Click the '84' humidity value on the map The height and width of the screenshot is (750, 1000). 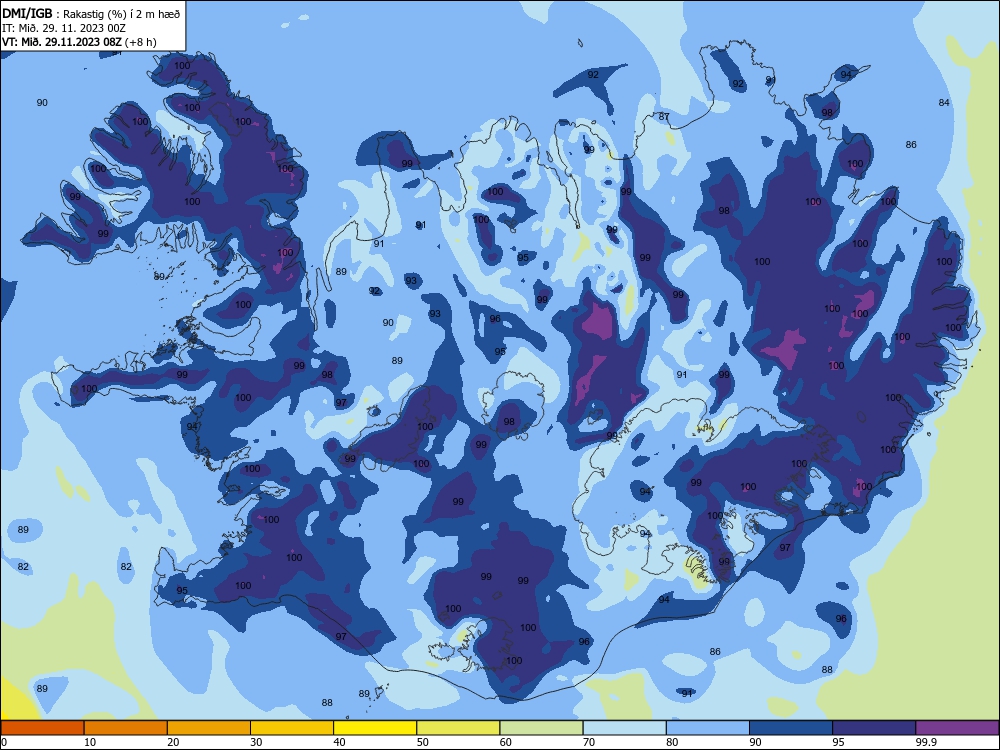944,103
